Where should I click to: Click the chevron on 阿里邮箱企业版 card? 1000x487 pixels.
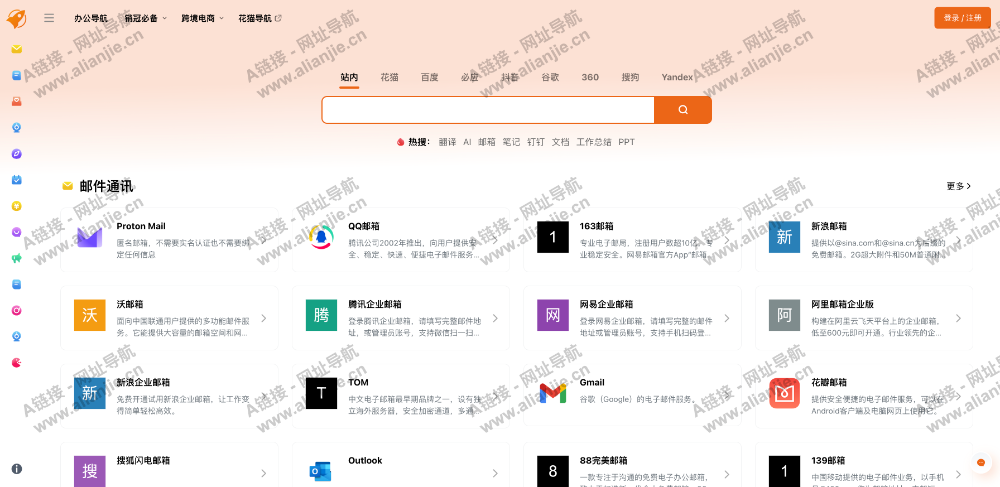pos(958,318)
